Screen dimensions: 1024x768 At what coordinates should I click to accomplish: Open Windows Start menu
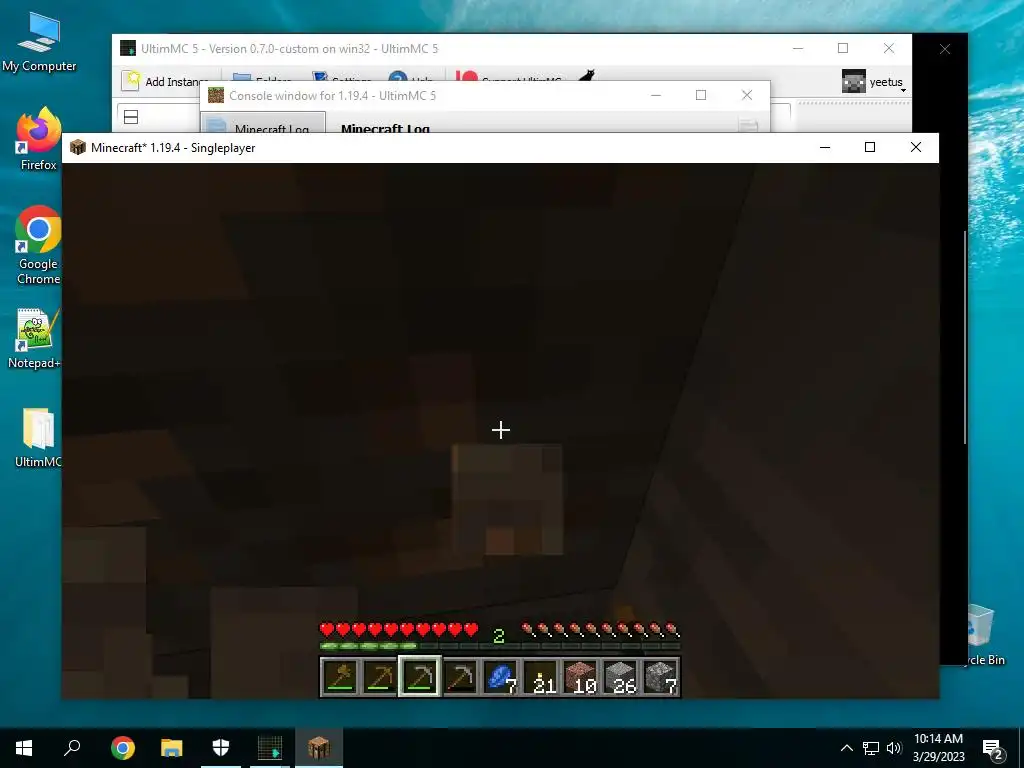pyautogui.click(x=24, y=748)
